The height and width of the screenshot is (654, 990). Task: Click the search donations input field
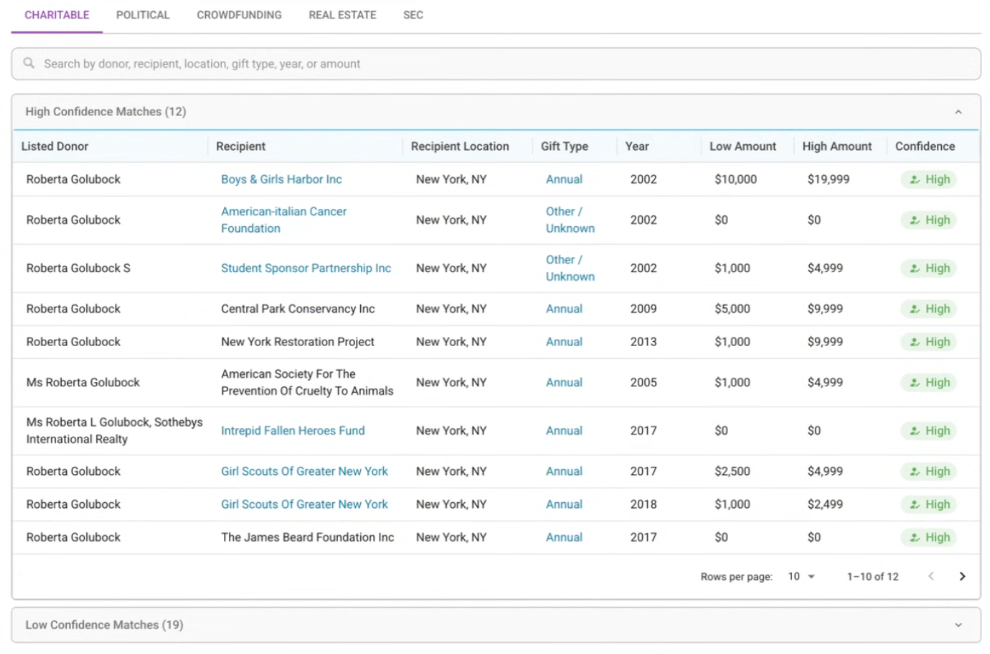(500, 64)
